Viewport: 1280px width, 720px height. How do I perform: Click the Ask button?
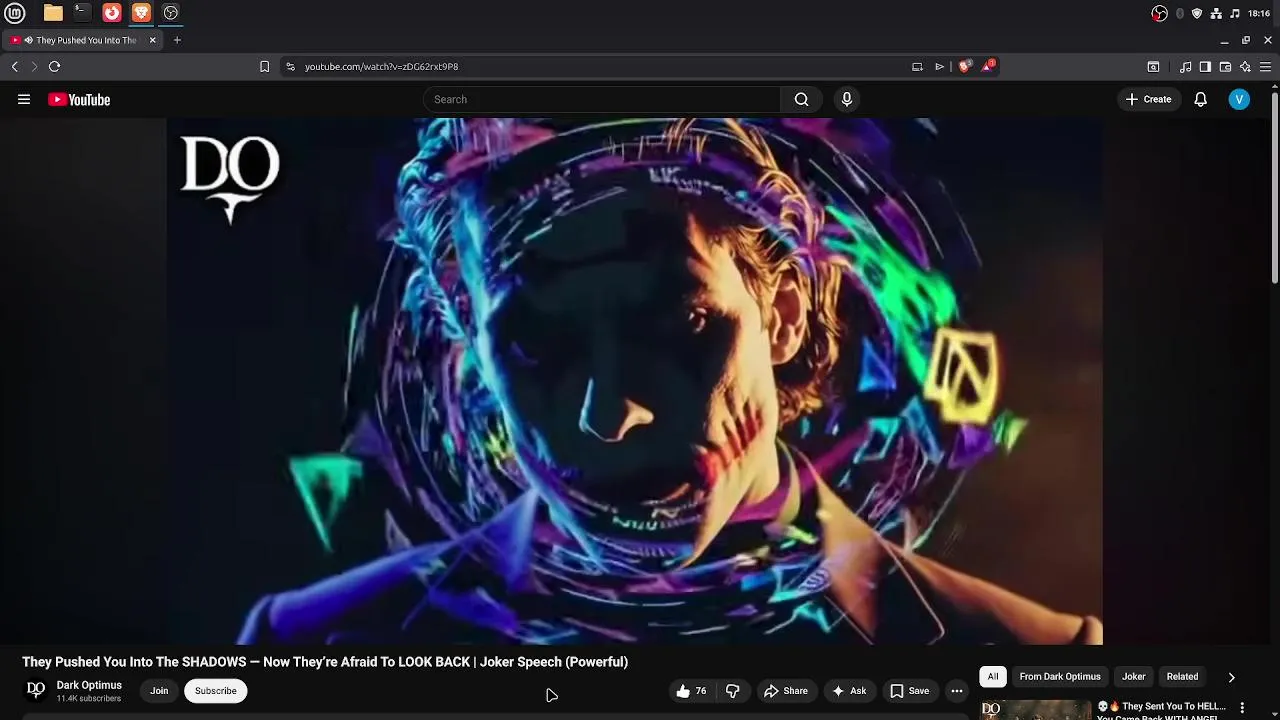click(x=849, y=691)
